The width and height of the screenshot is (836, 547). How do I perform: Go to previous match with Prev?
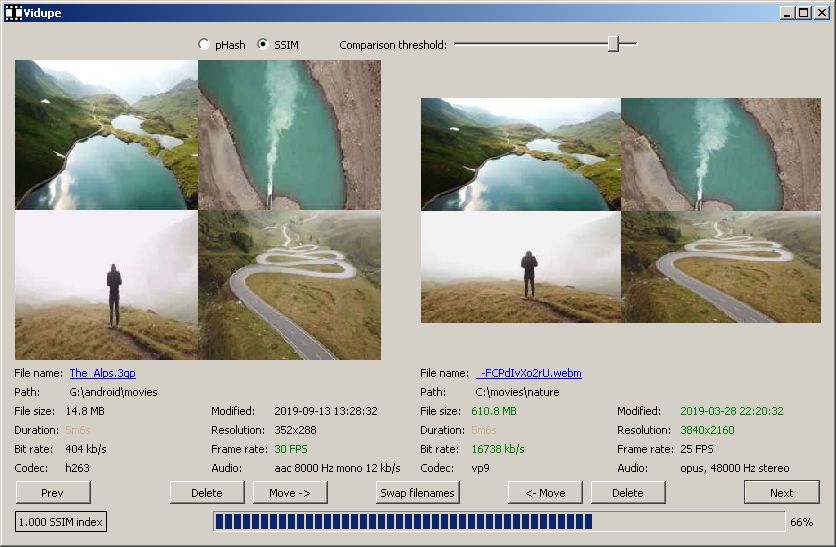(53, 492)
